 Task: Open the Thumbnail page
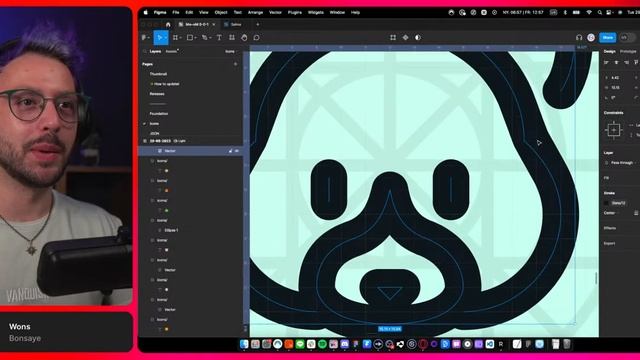pos(158,74)
